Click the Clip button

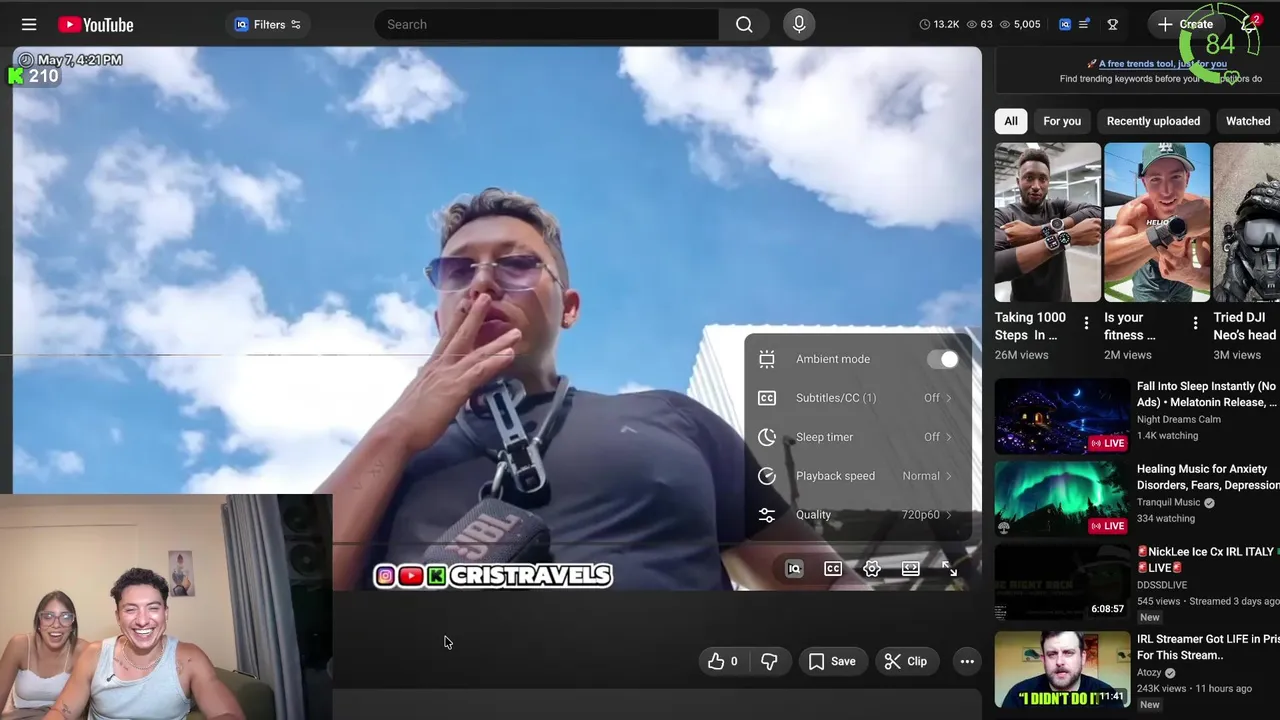pos(906,661)
